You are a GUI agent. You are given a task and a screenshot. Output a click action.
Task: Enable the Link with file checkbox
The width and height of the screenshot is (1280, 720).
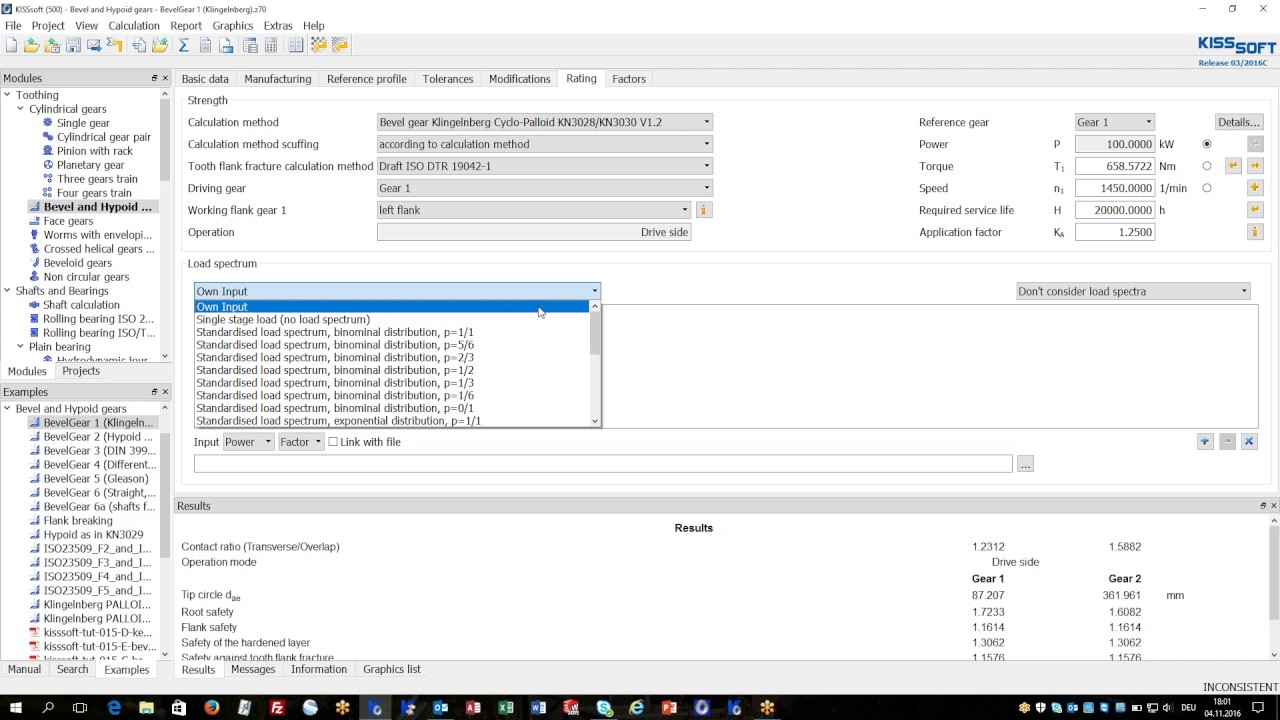pos(333,442)
